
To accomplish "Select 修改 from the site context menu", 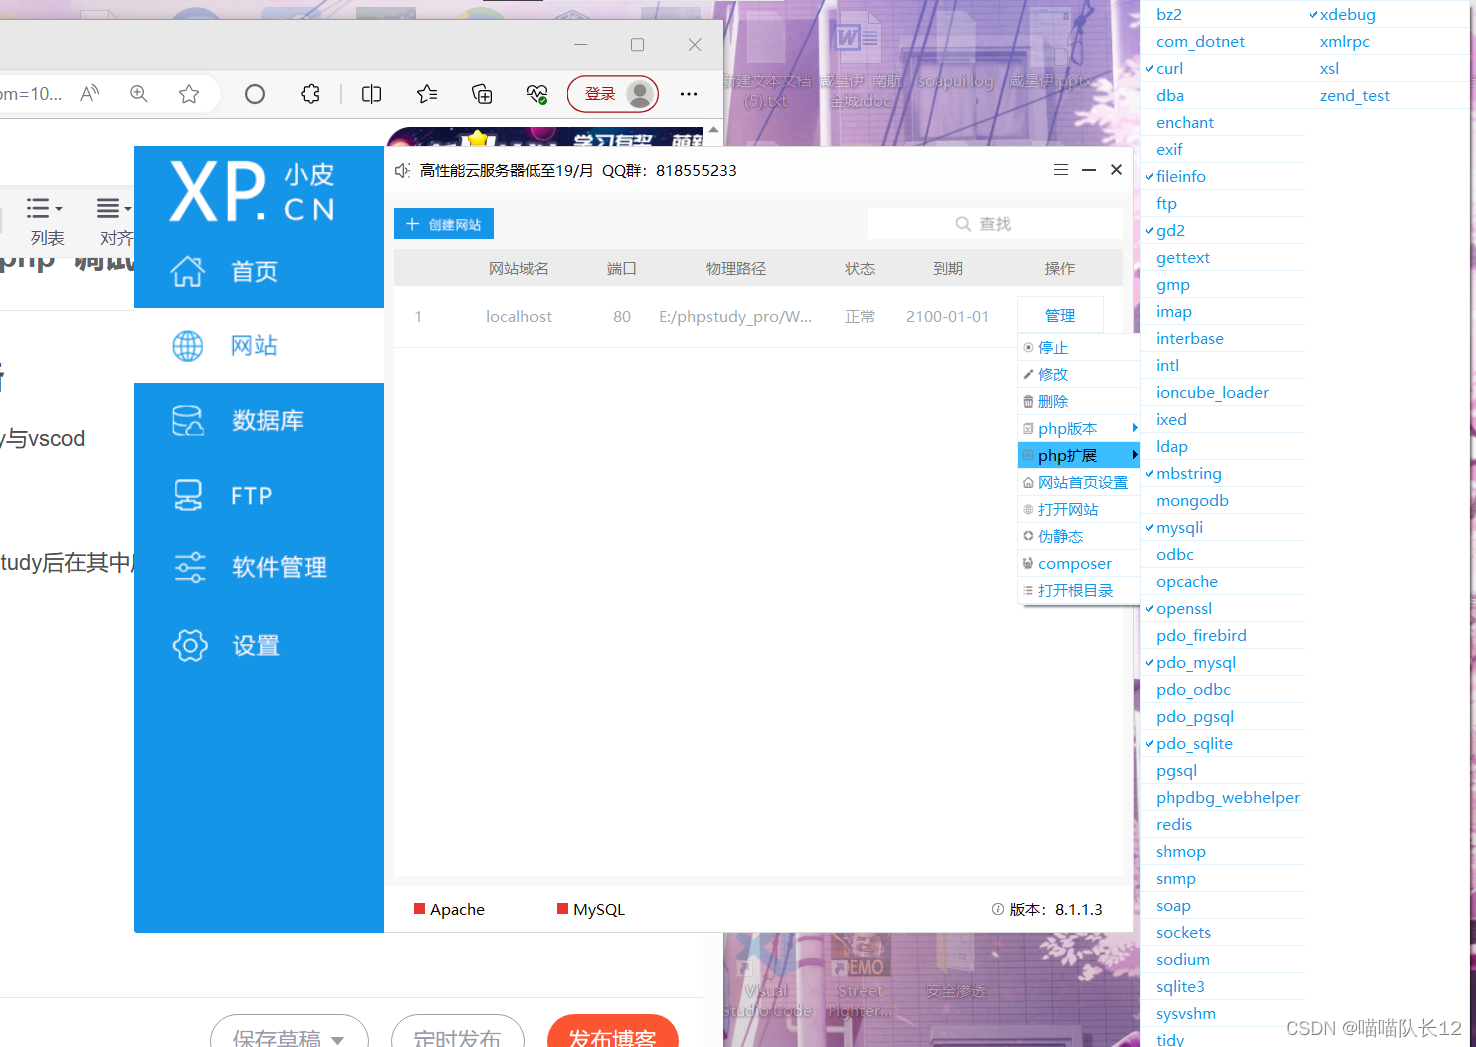I will click(x=1052, y=374).
